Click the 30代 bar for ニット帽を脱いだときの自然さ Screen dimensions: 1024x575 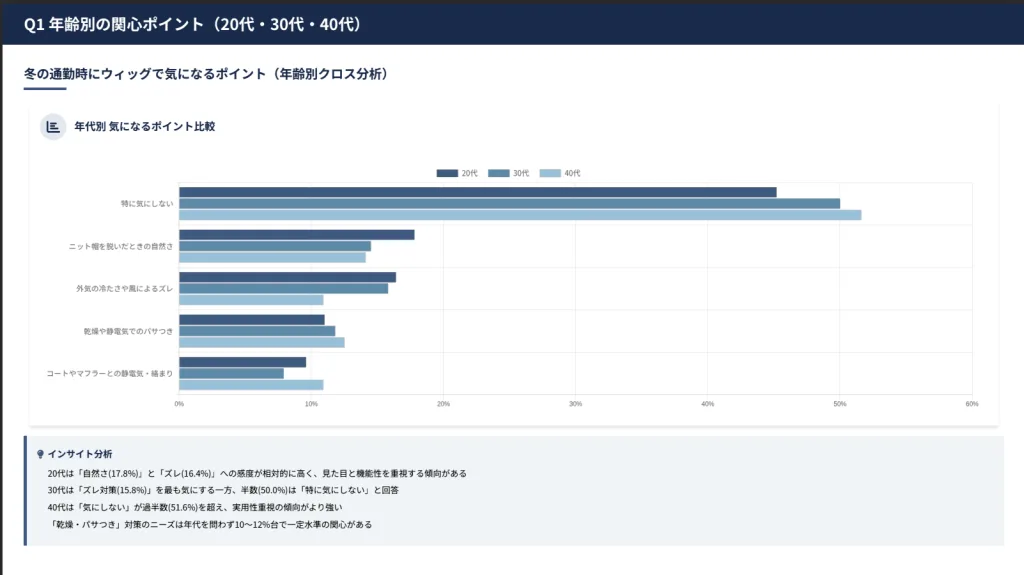click(275, 246)
